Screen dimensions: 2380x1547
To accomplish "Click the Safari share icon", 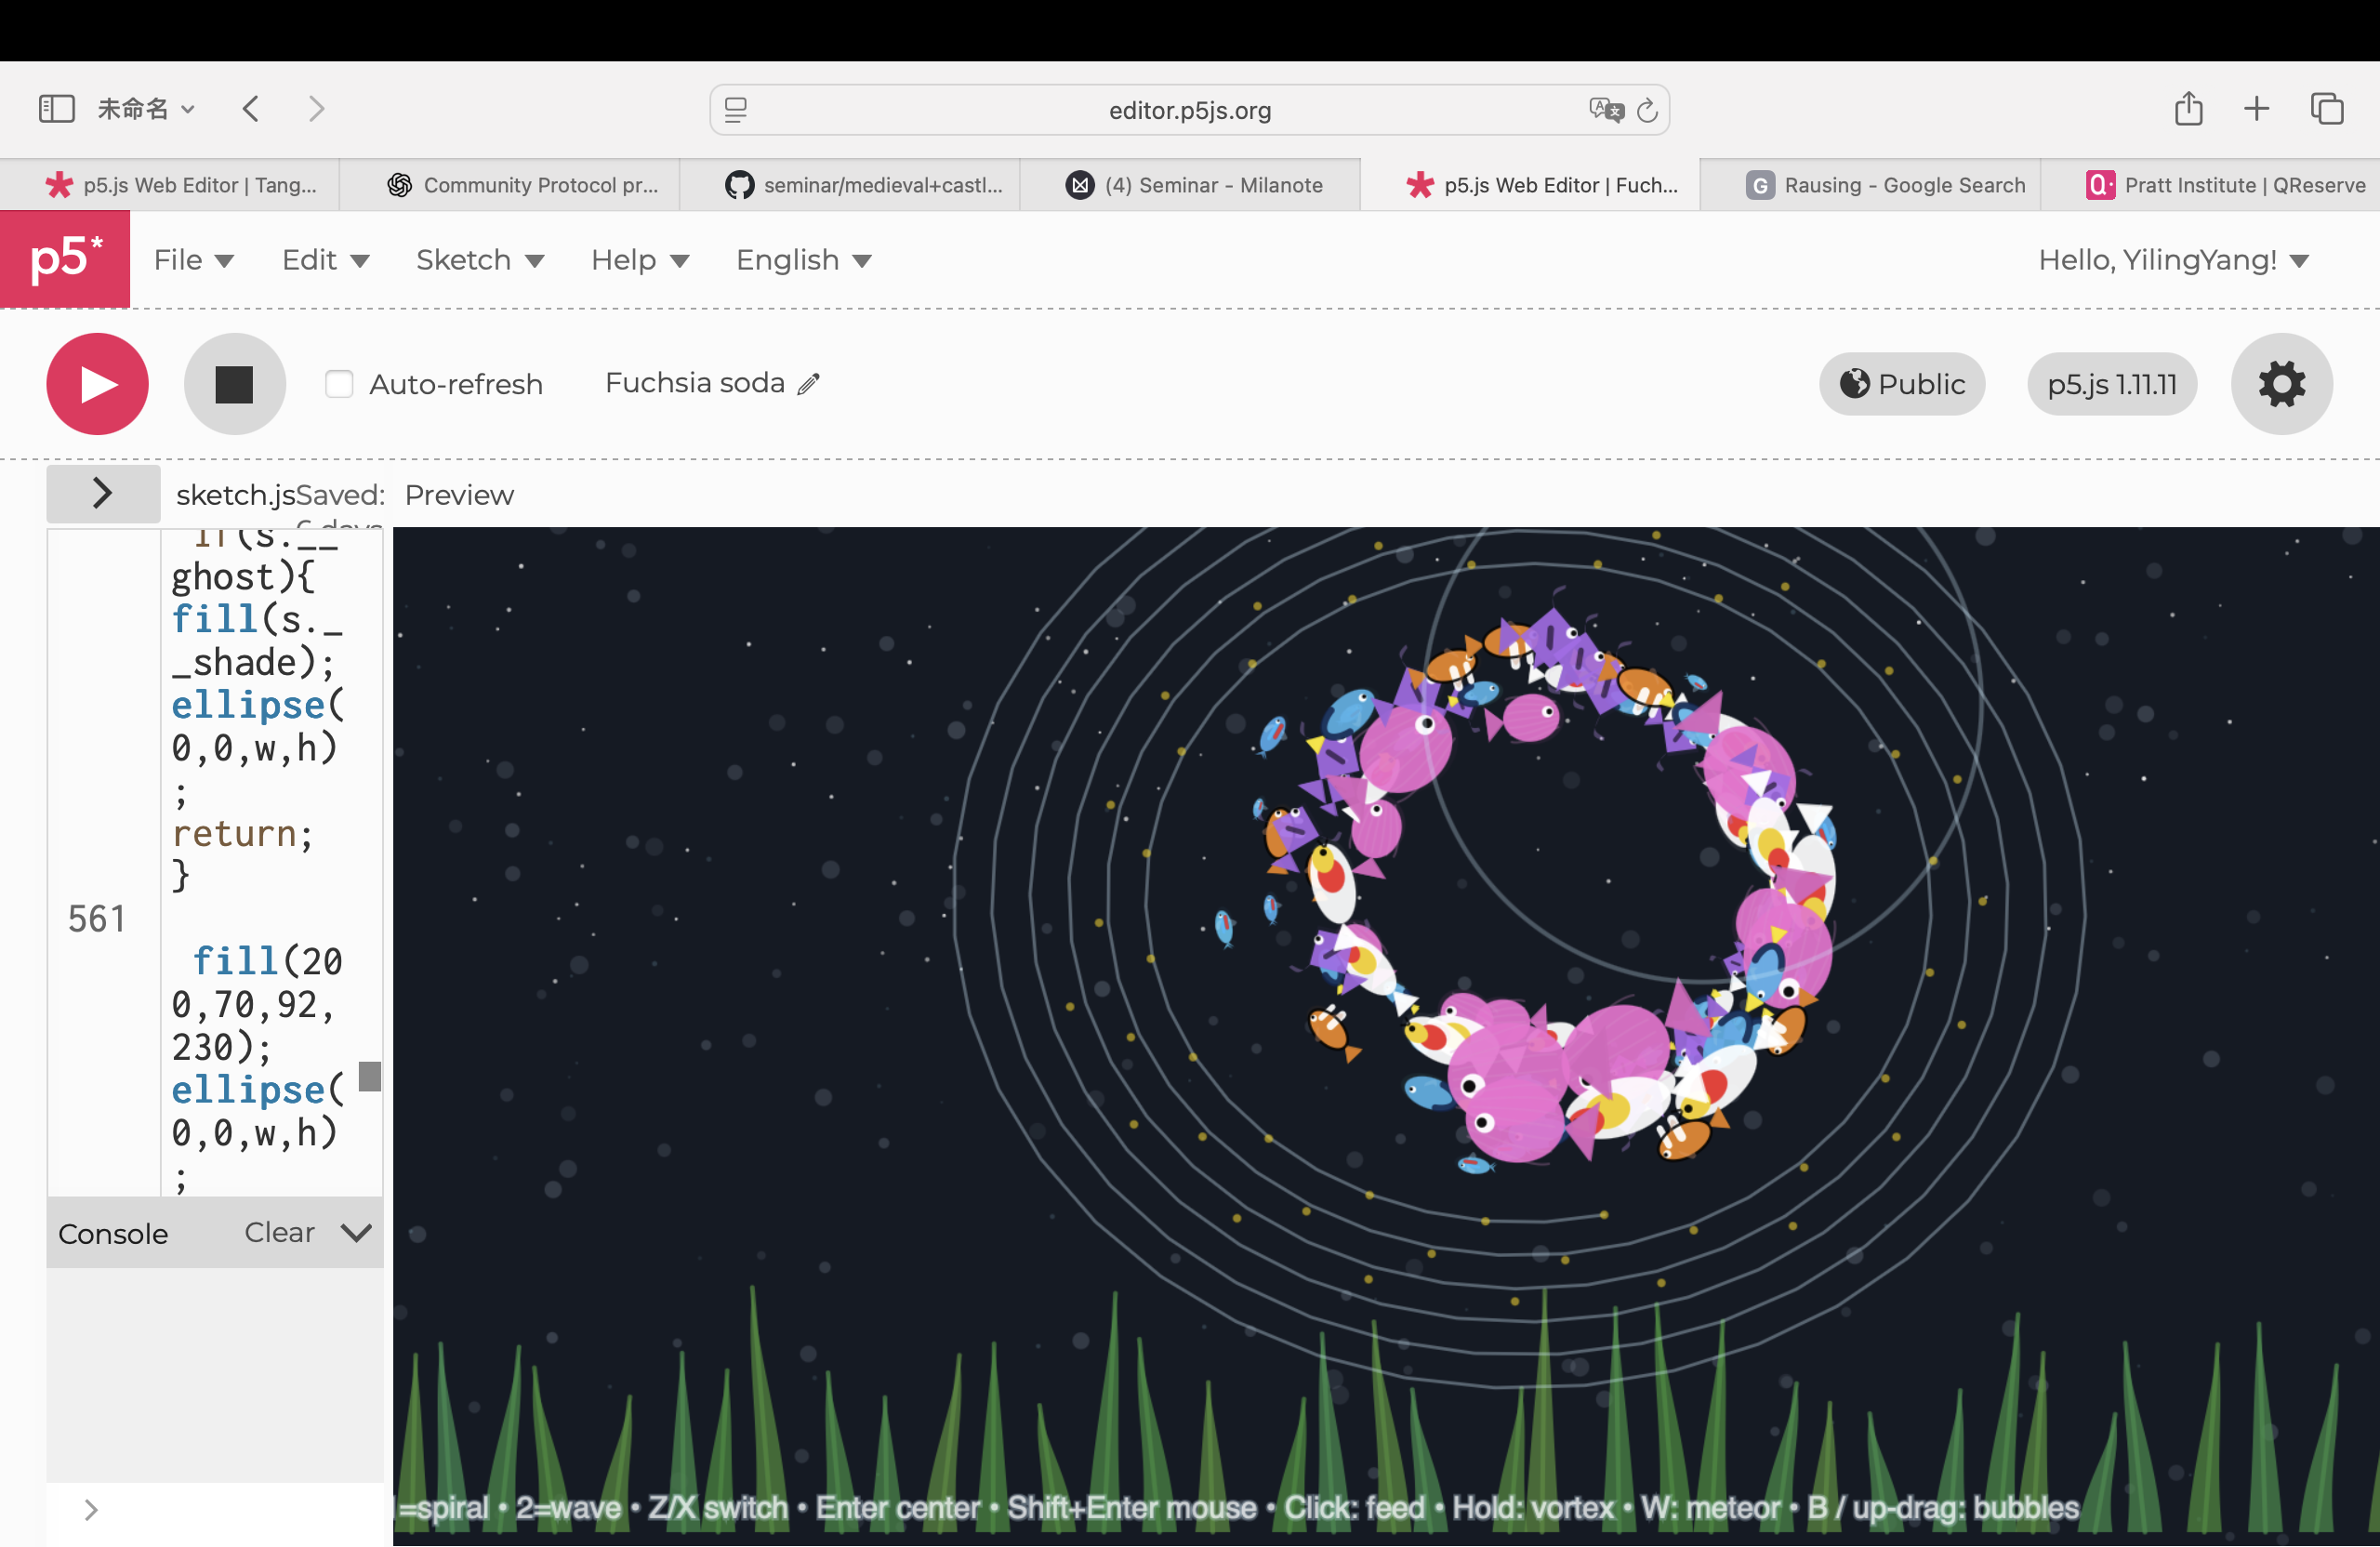I will (2188, 109).
